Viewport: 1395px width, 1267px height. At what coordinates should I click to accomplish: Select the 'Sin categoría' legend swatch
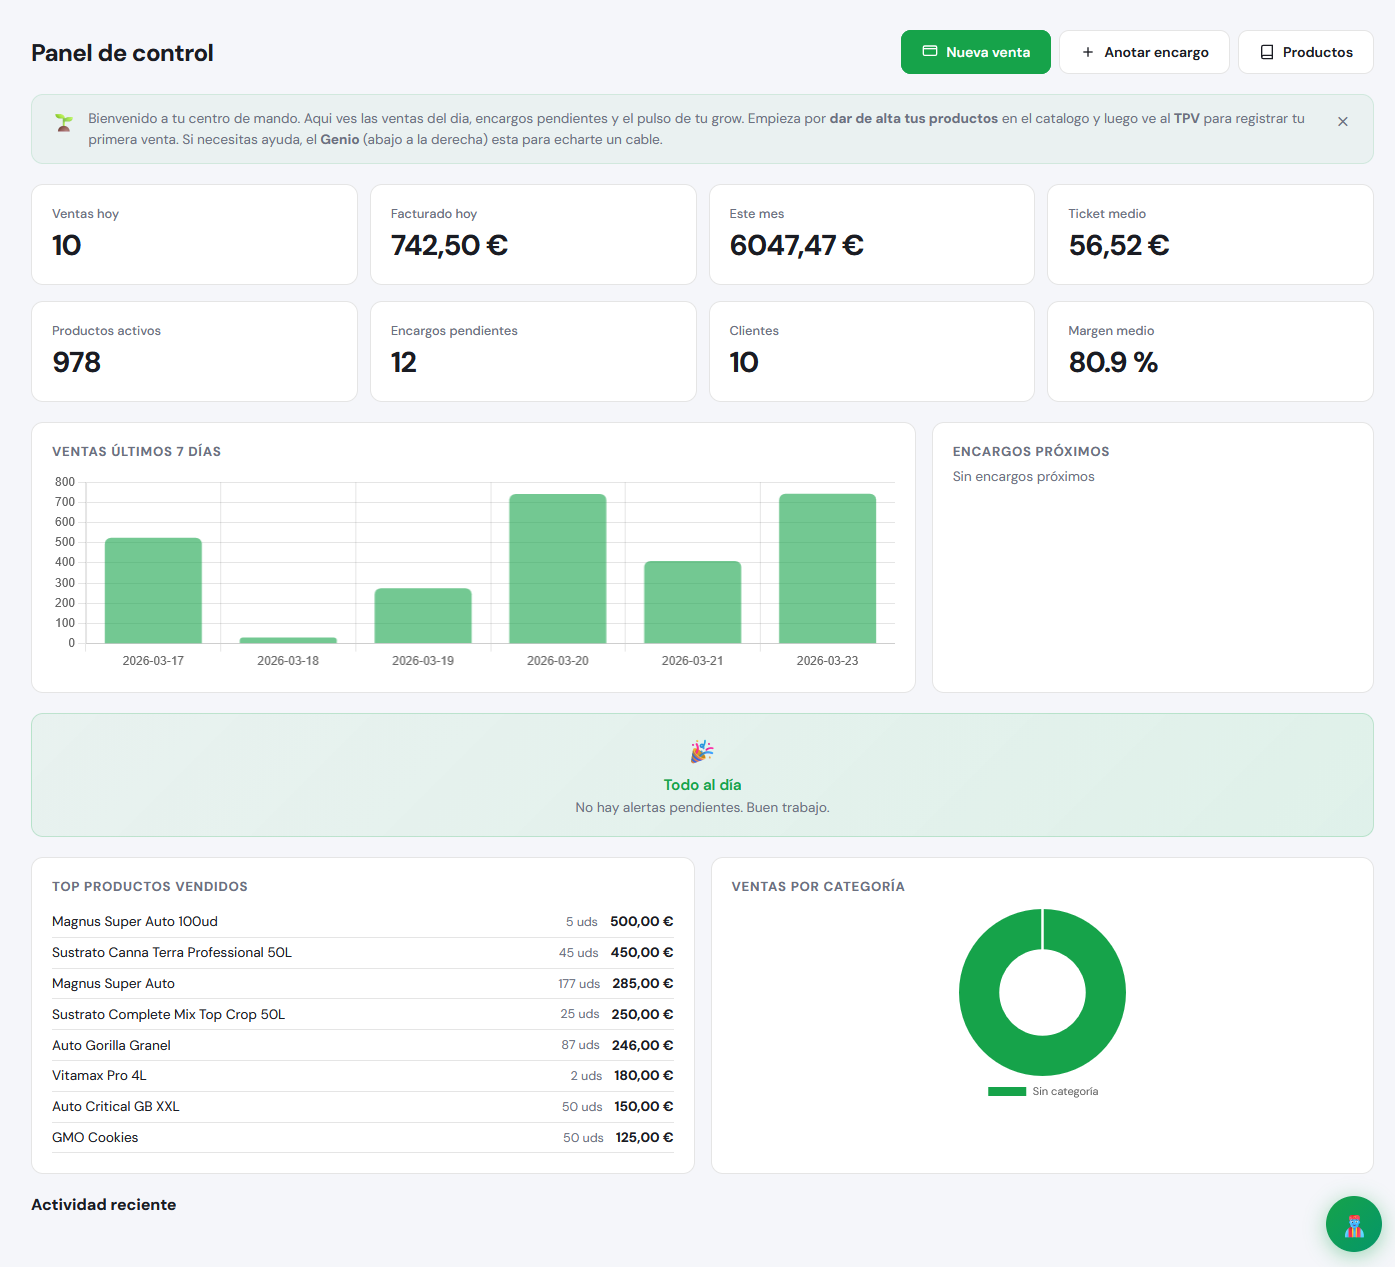(x=1006, y=1091)
